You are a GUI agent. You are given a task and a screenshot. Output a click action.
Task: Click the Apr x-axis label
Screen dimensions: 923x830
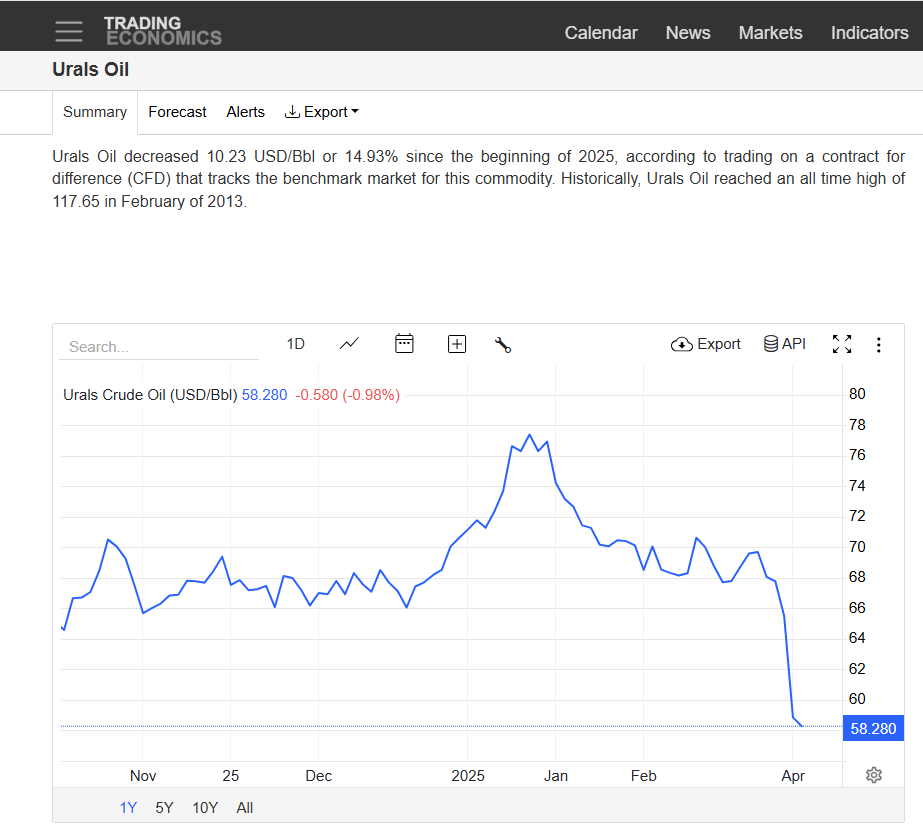[x=793, y=776]
